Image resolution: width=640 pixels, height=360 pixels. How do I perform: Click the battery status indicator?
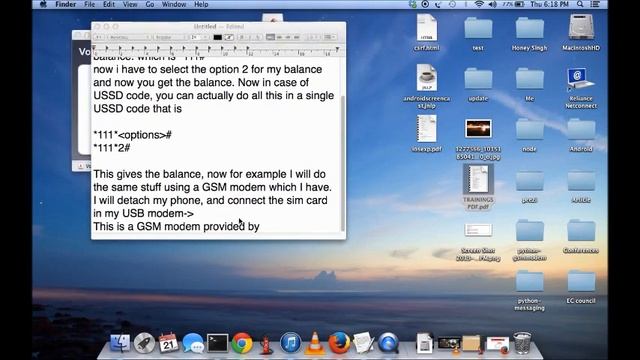(x=513, y=4)
